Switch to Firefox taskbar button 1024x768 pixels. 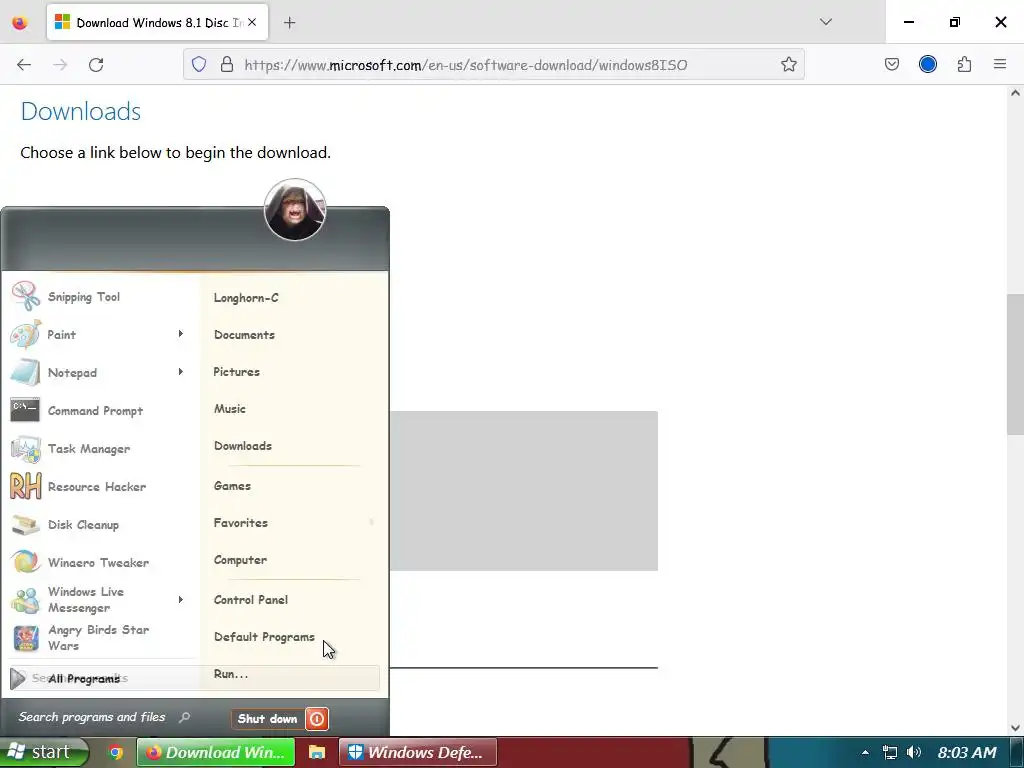tap(216, 752)
